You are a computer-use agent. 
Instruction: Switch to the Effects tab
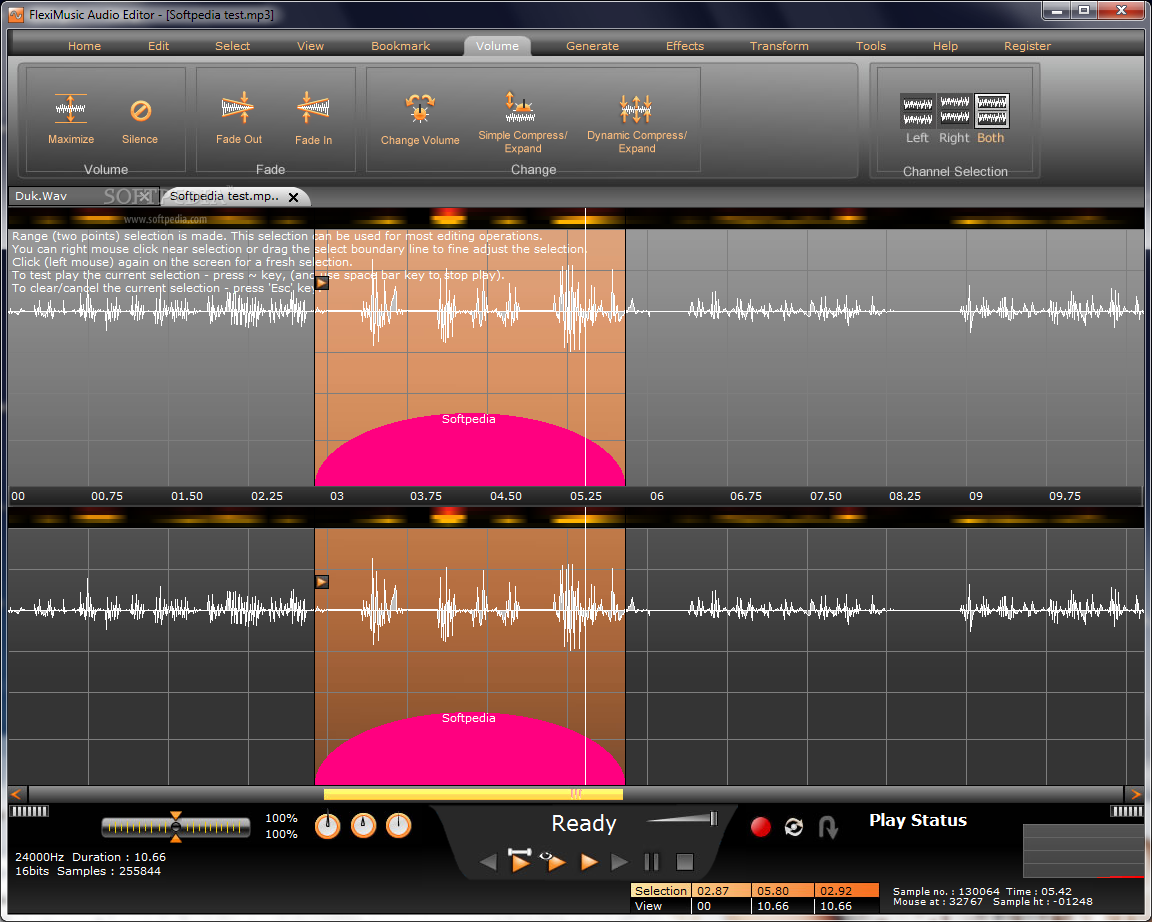pos(685,46)
